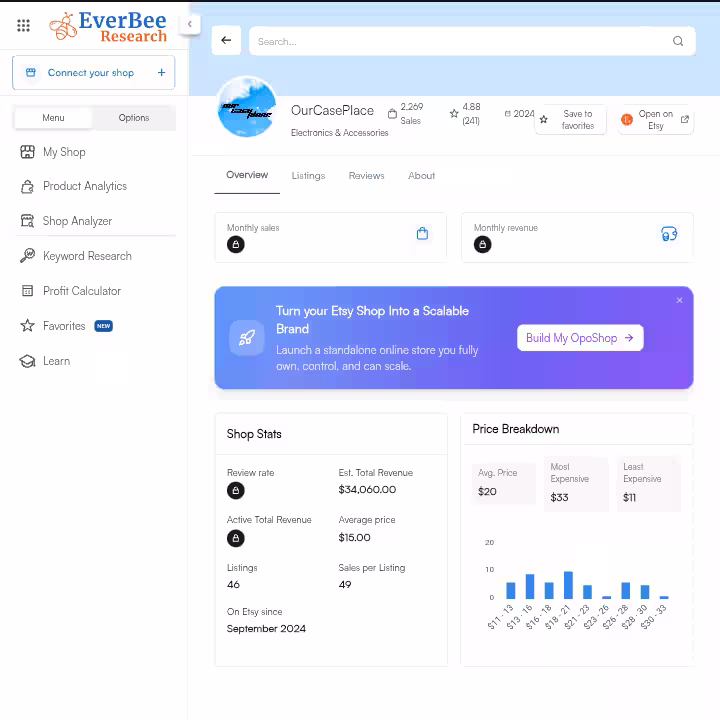Focus the Search input field
Image resolution: width=720 pixels, height=720 pixels.
472,41
